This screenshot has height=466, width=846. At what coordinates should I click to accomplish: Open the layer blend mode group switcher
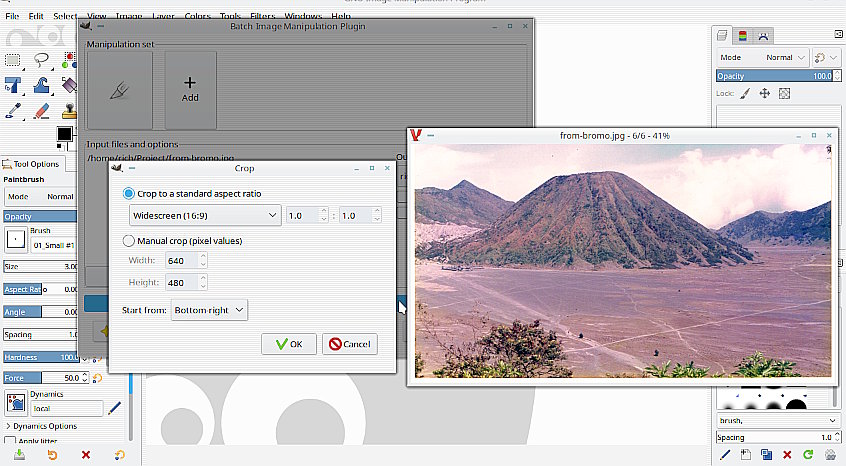point(825,57)
